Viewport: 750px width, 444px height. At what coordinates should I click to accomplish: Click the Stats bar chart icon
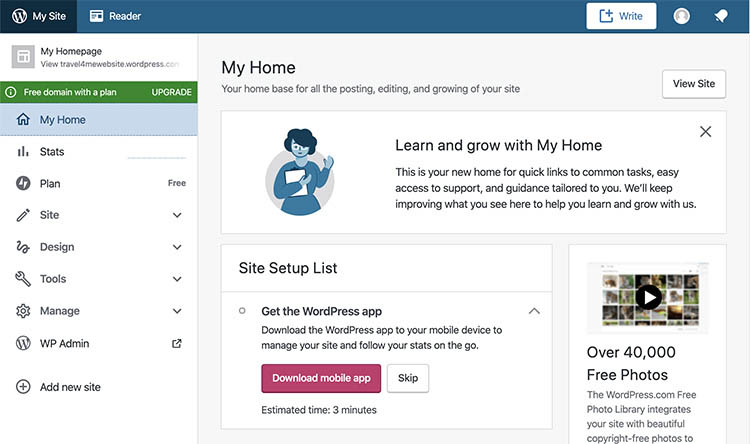click(x=22, y=152)
